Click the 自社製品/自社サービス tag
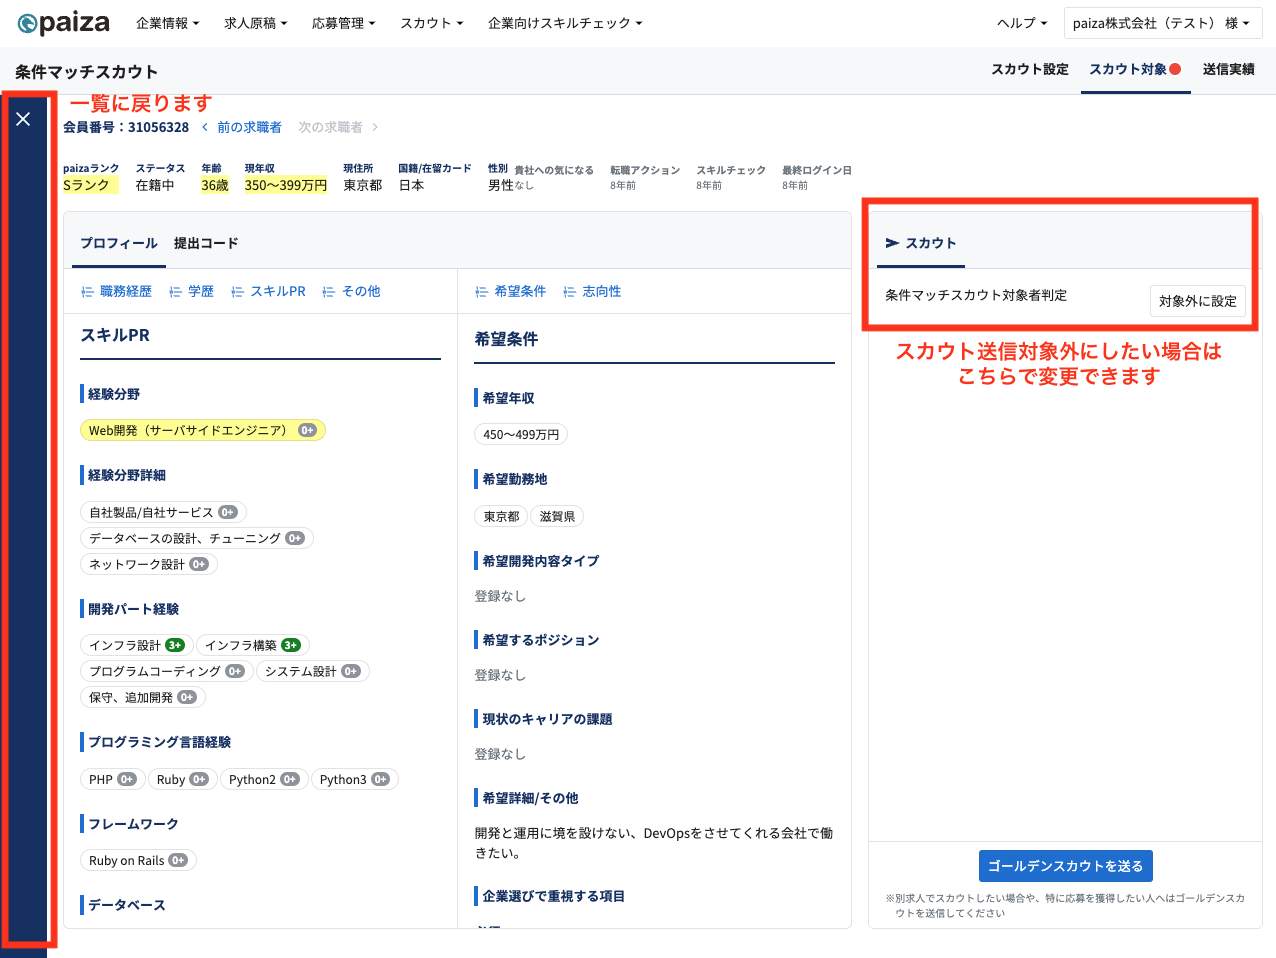The width and height of the screenshot is (1276, 958). pyautogui.click(x=163, y=512)
